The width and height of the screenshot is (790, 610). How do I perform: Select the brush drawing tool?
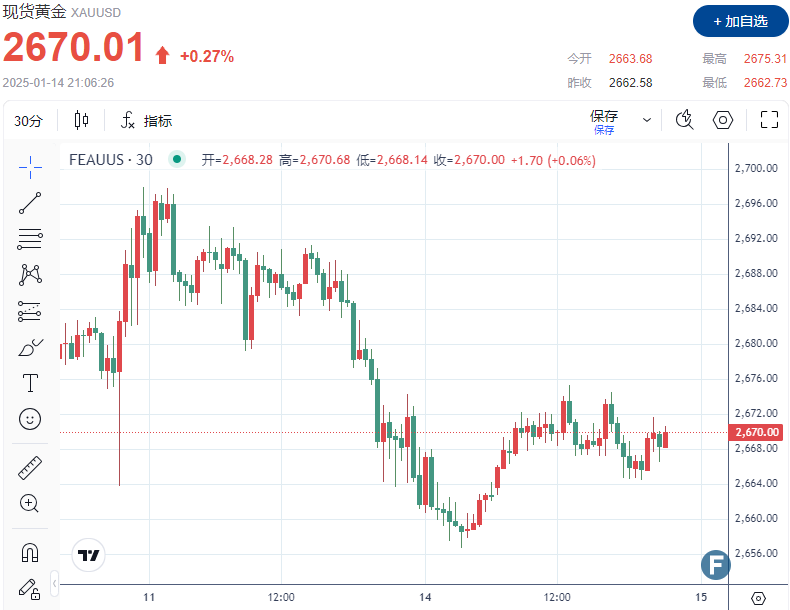30,347
